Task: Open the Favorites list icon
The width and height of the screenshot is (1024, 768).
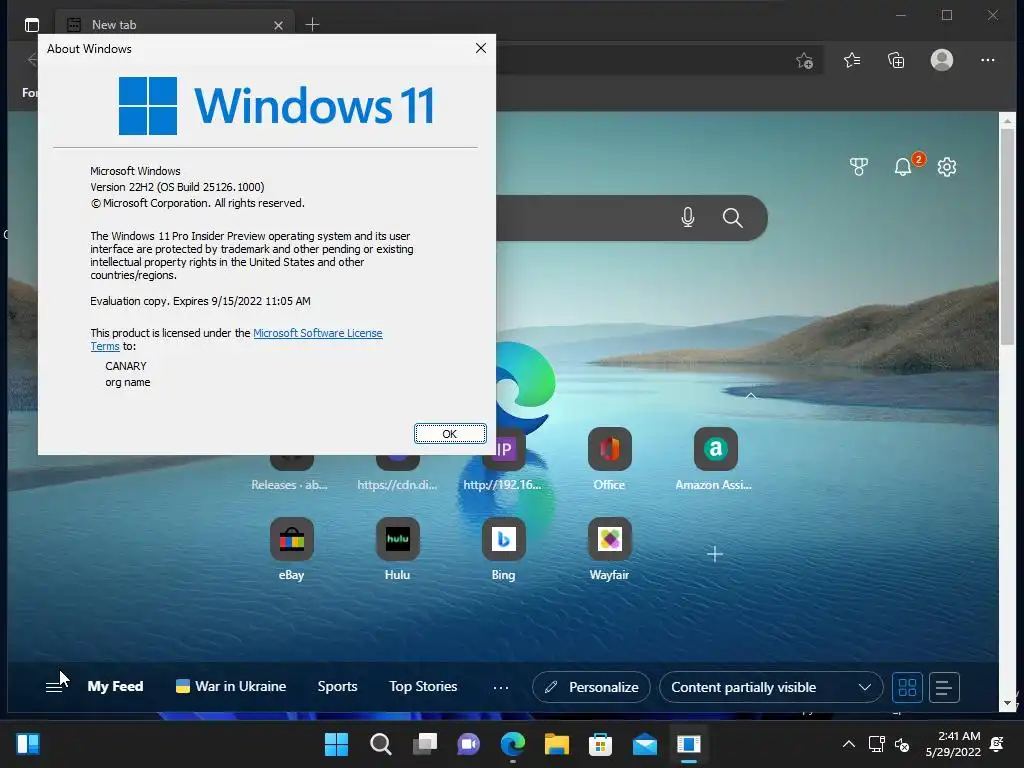Action: (x=852, y=61)
